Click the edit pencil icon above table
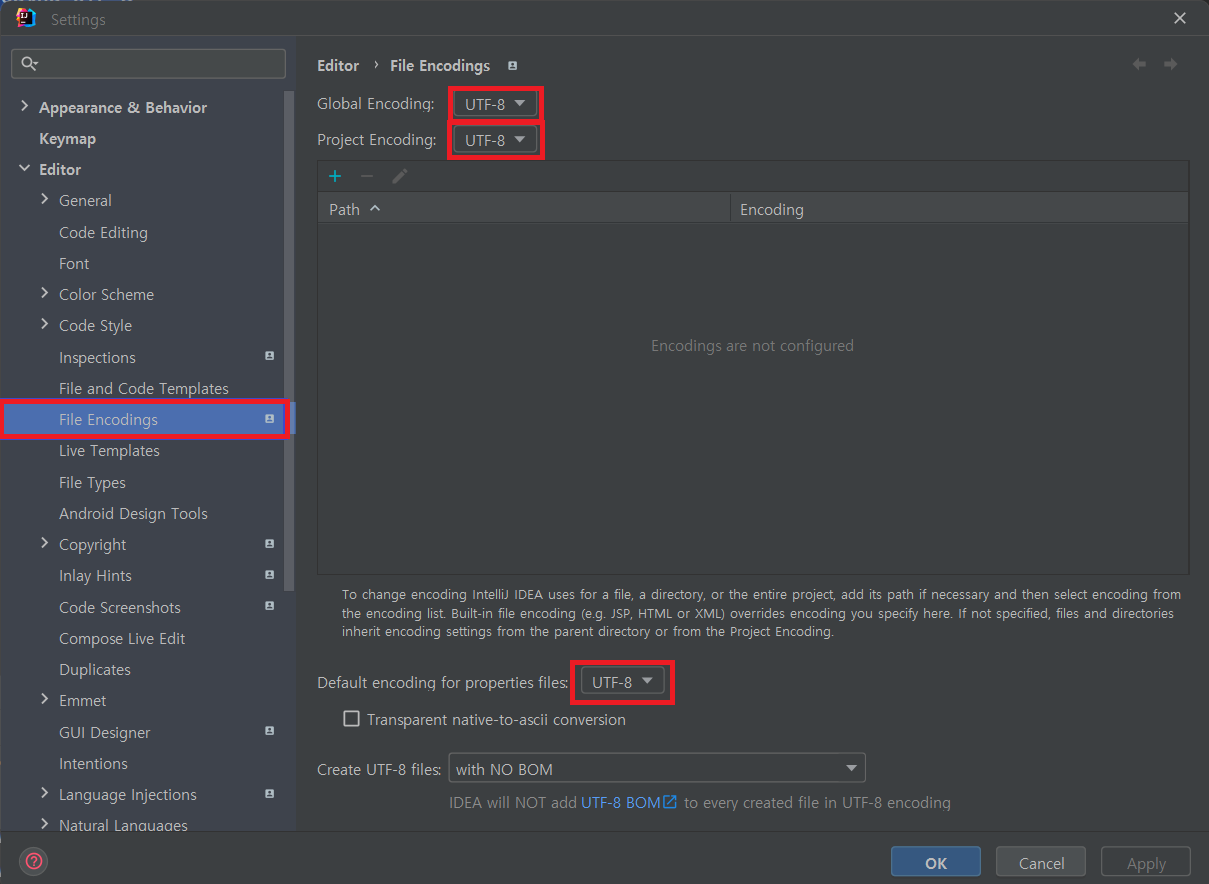The height and width of the screenshot is (884, 1209). point(400,176)
